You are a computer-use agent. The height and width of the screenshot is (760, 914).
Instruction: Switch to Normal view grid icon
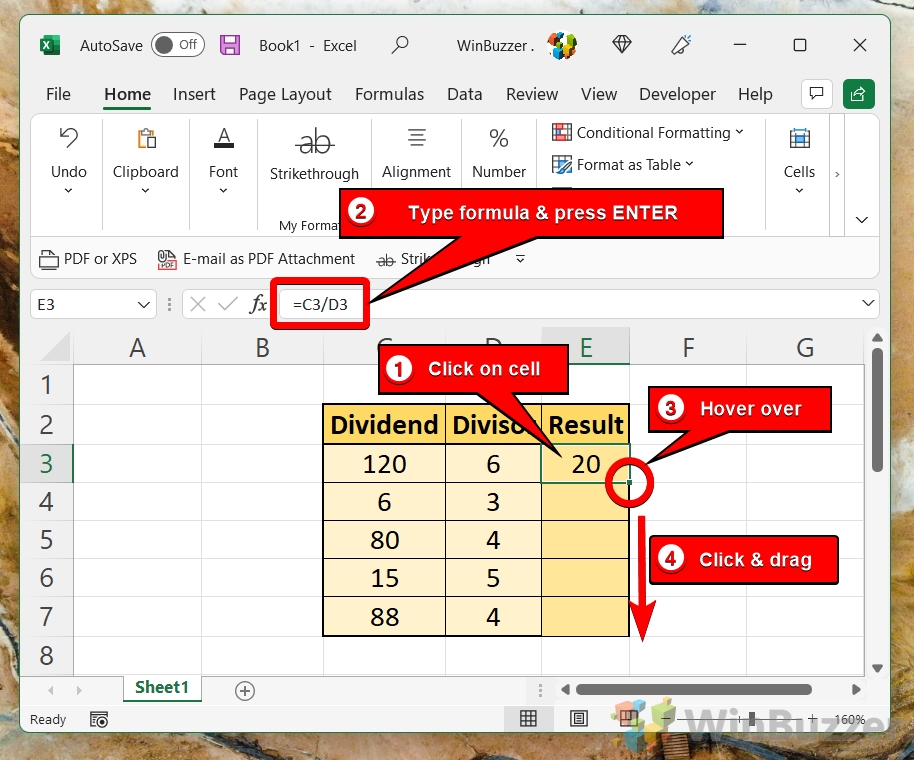pyautogui.click(x=528, y=718)
